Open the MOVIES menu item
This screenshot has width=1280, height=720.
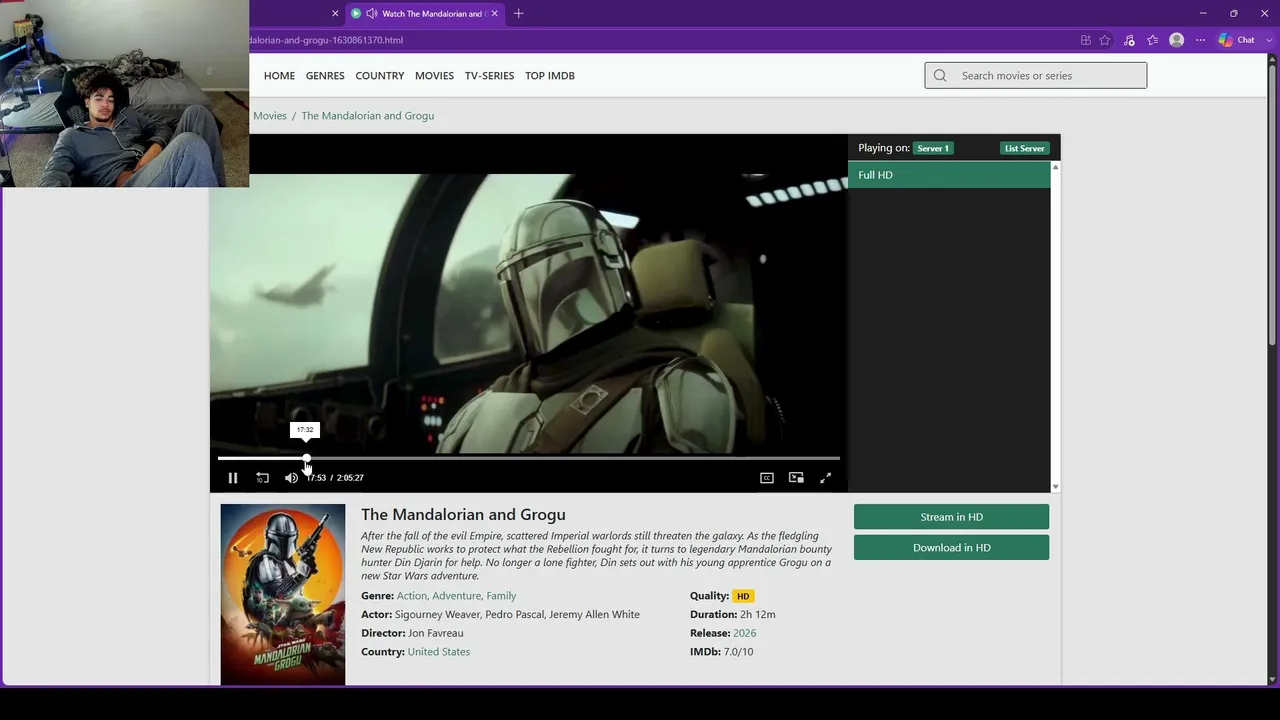(434, 76)
